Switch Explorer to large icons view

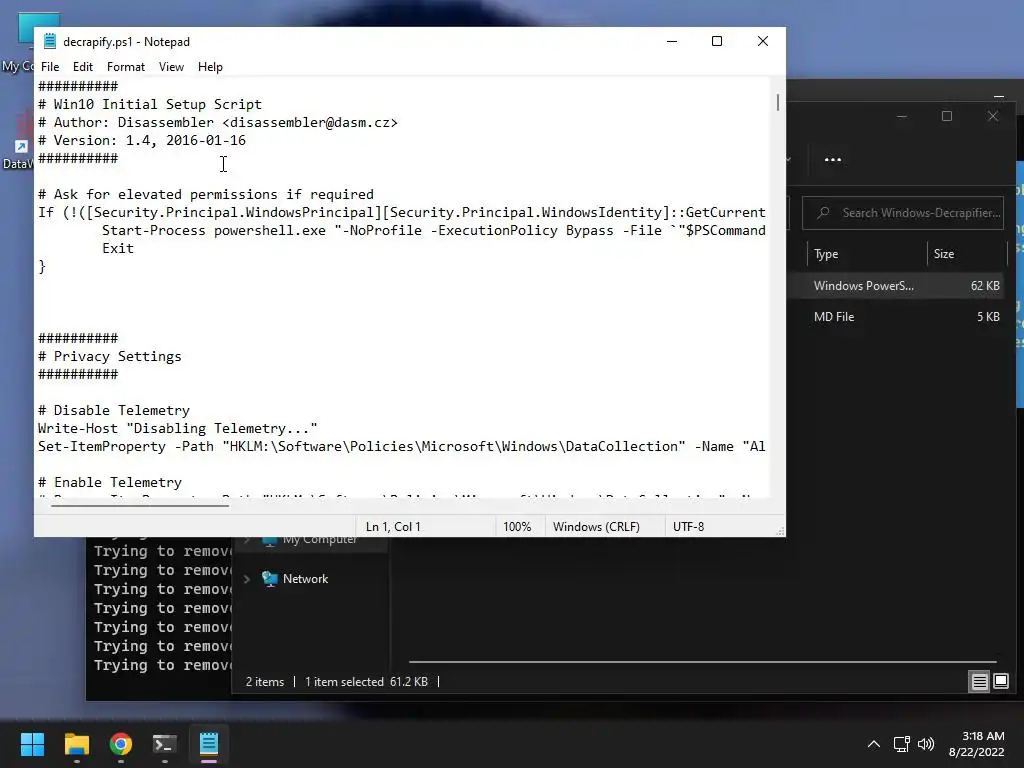tap(1000, 682)
